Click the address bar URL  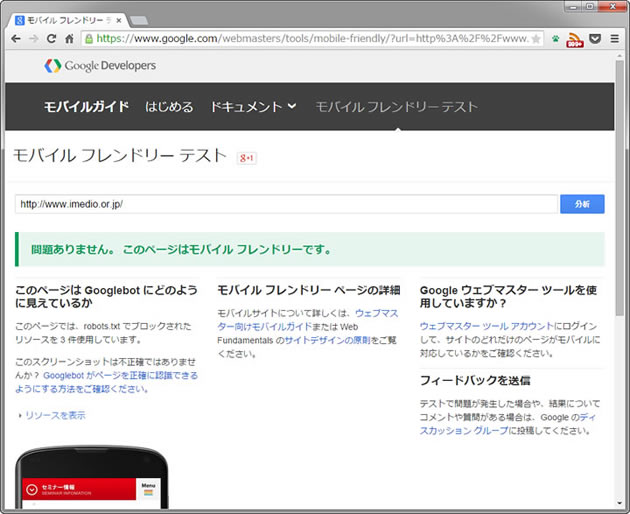click(x=312, y=39)
